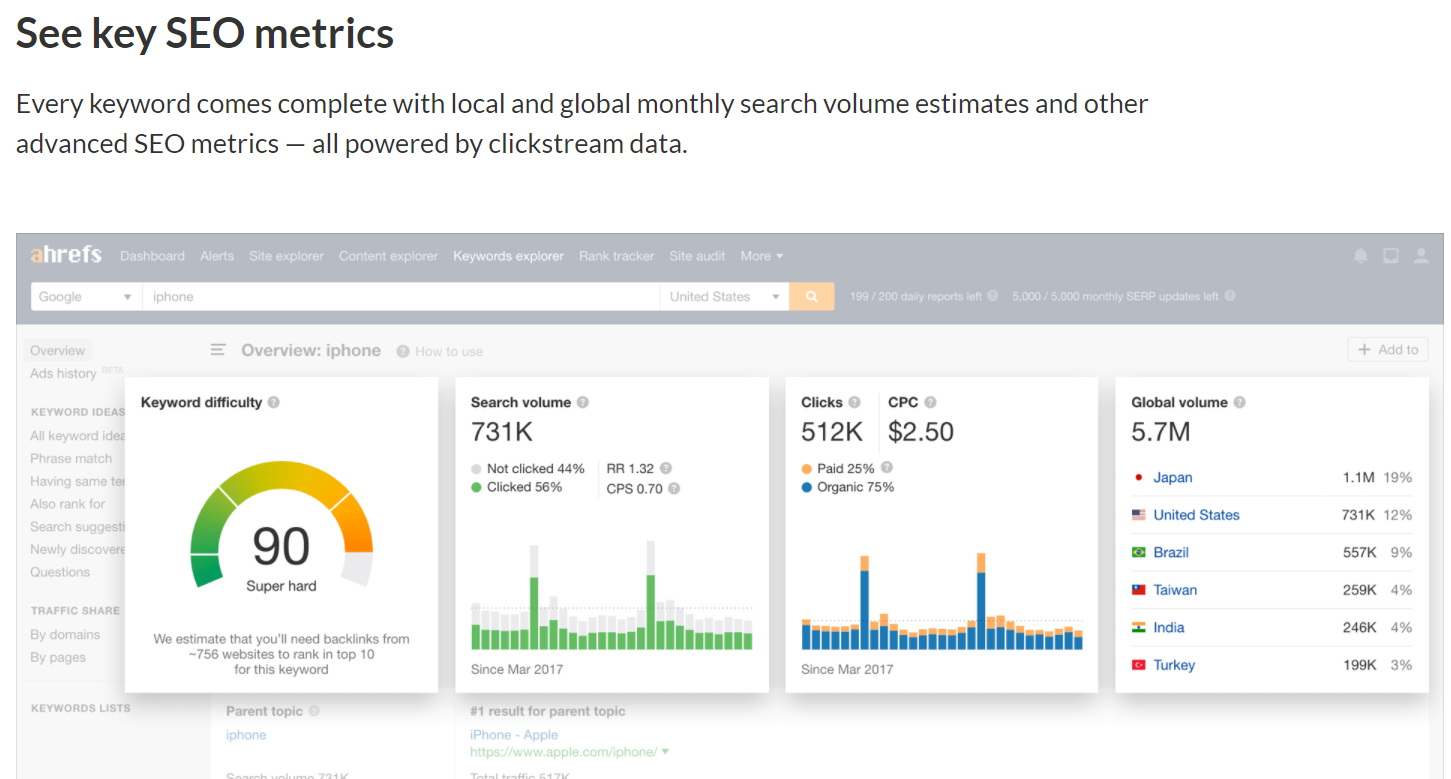Click help icon next to monthly SERP updates

[x=1230, y=296]
